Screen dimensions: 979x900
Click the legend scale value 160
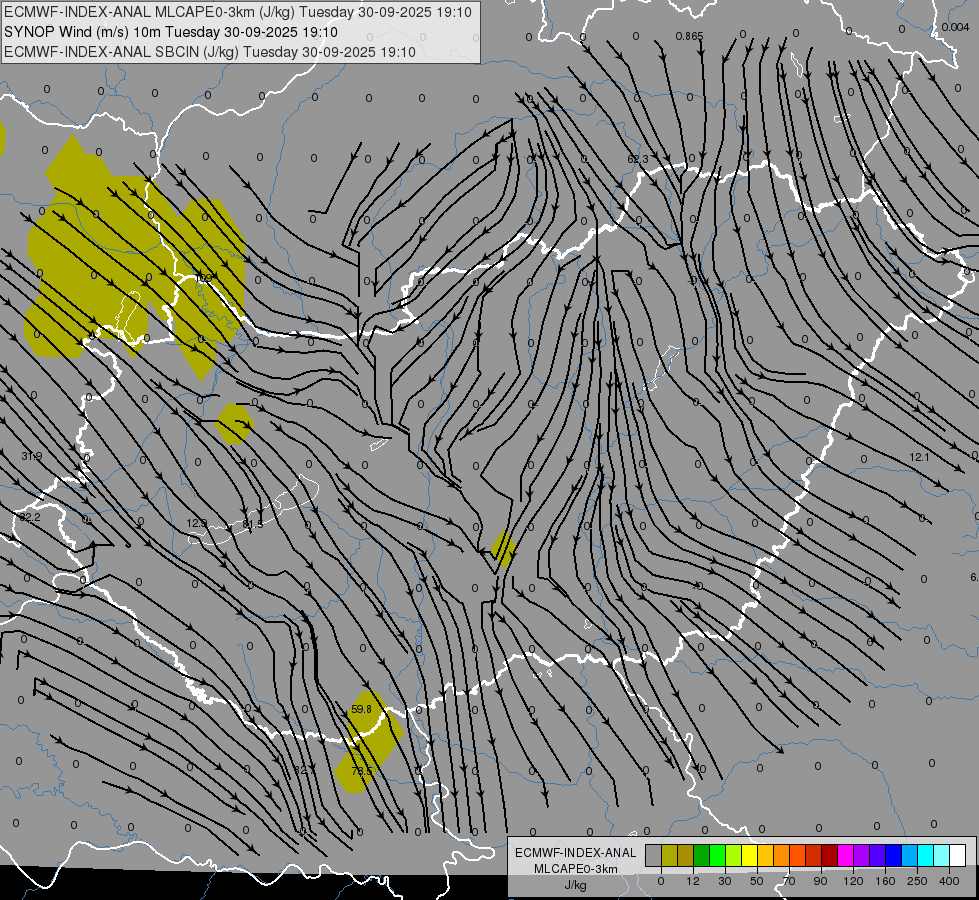tap(885, 881)
